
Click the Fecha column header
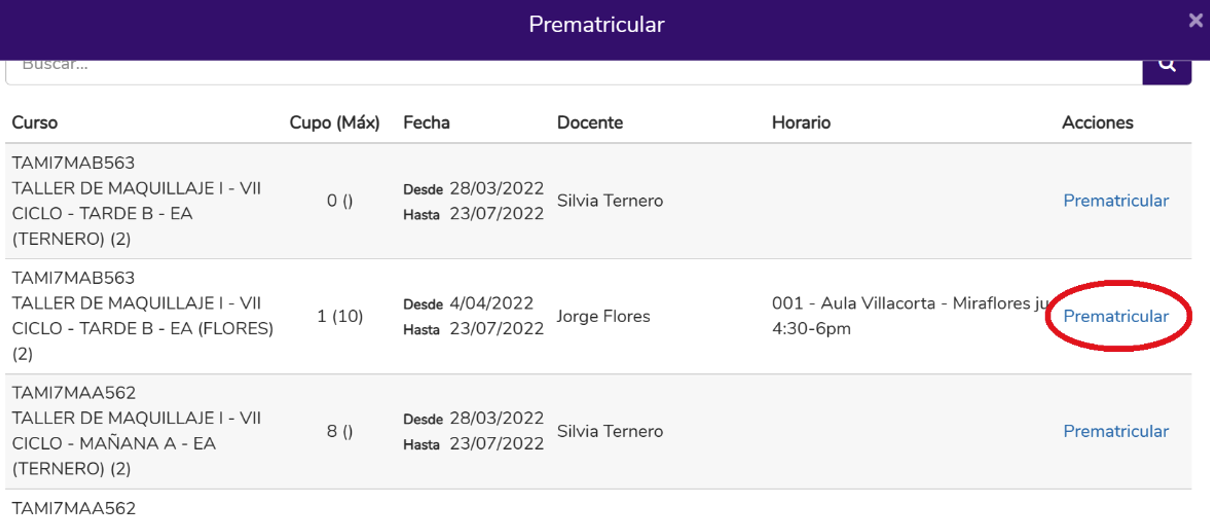(427, 123)
